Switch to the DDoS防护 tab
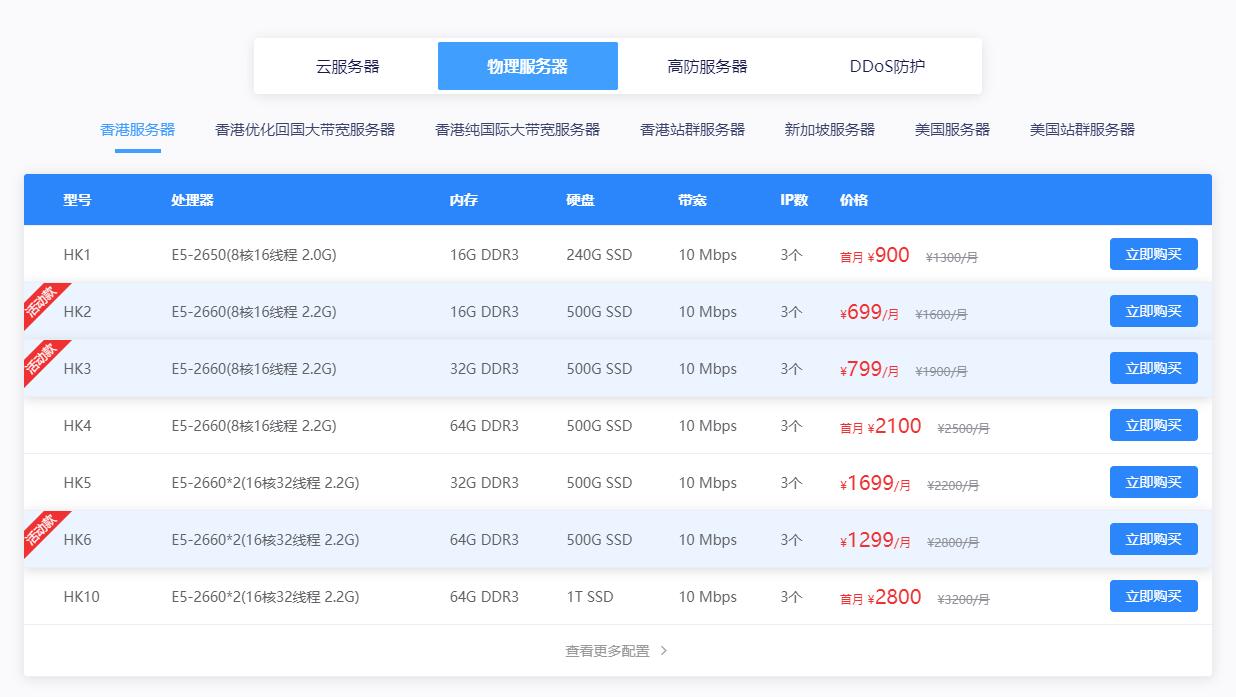 click(887, 67)
